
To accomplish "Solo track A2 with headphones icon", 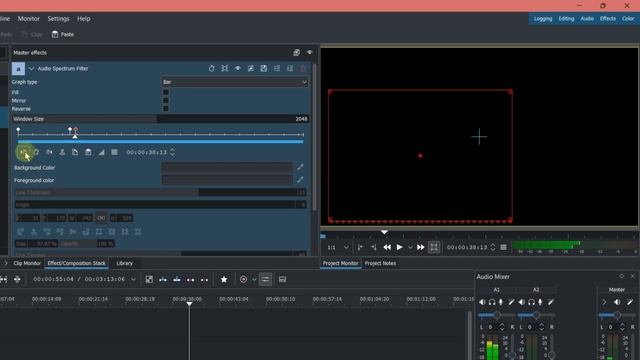I will click(x=531, y=302).
